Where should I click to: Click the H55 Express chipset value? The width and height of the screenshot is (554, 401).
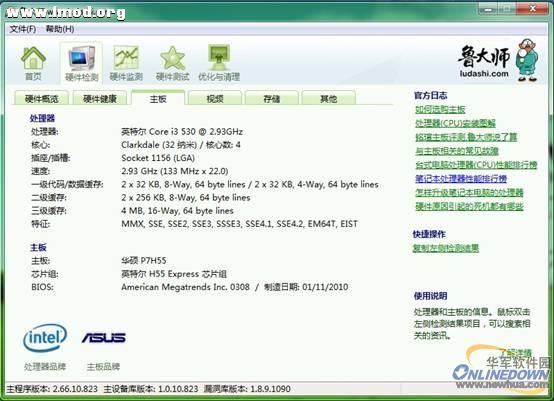174,274
